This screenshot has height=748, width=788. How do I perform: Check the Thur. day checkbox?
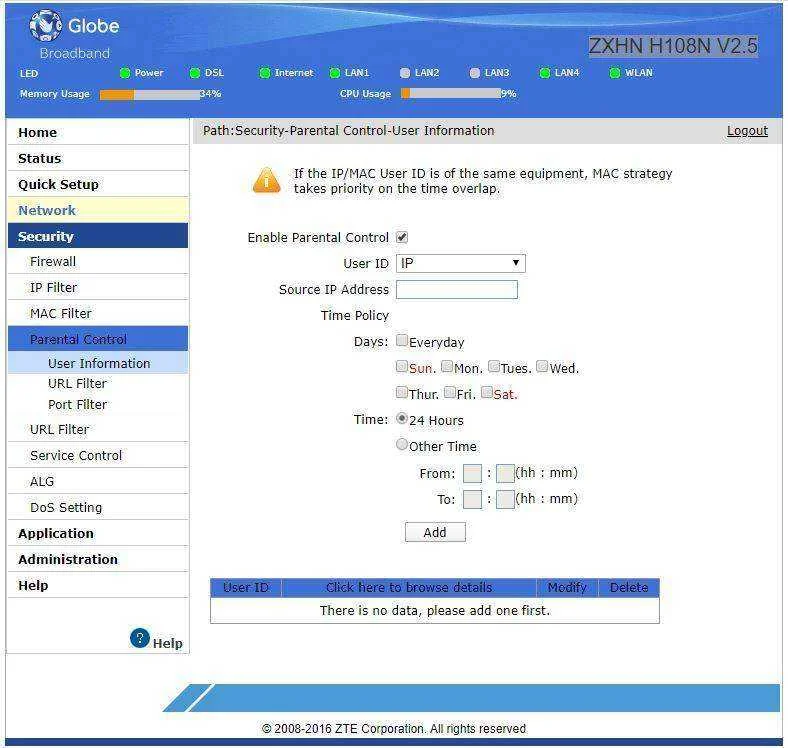(402, 392)
